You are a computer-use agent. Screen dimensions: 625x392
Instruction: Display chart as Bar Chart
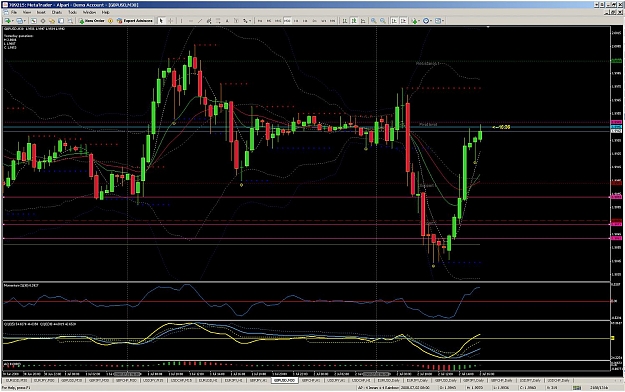tap(345, 21)
